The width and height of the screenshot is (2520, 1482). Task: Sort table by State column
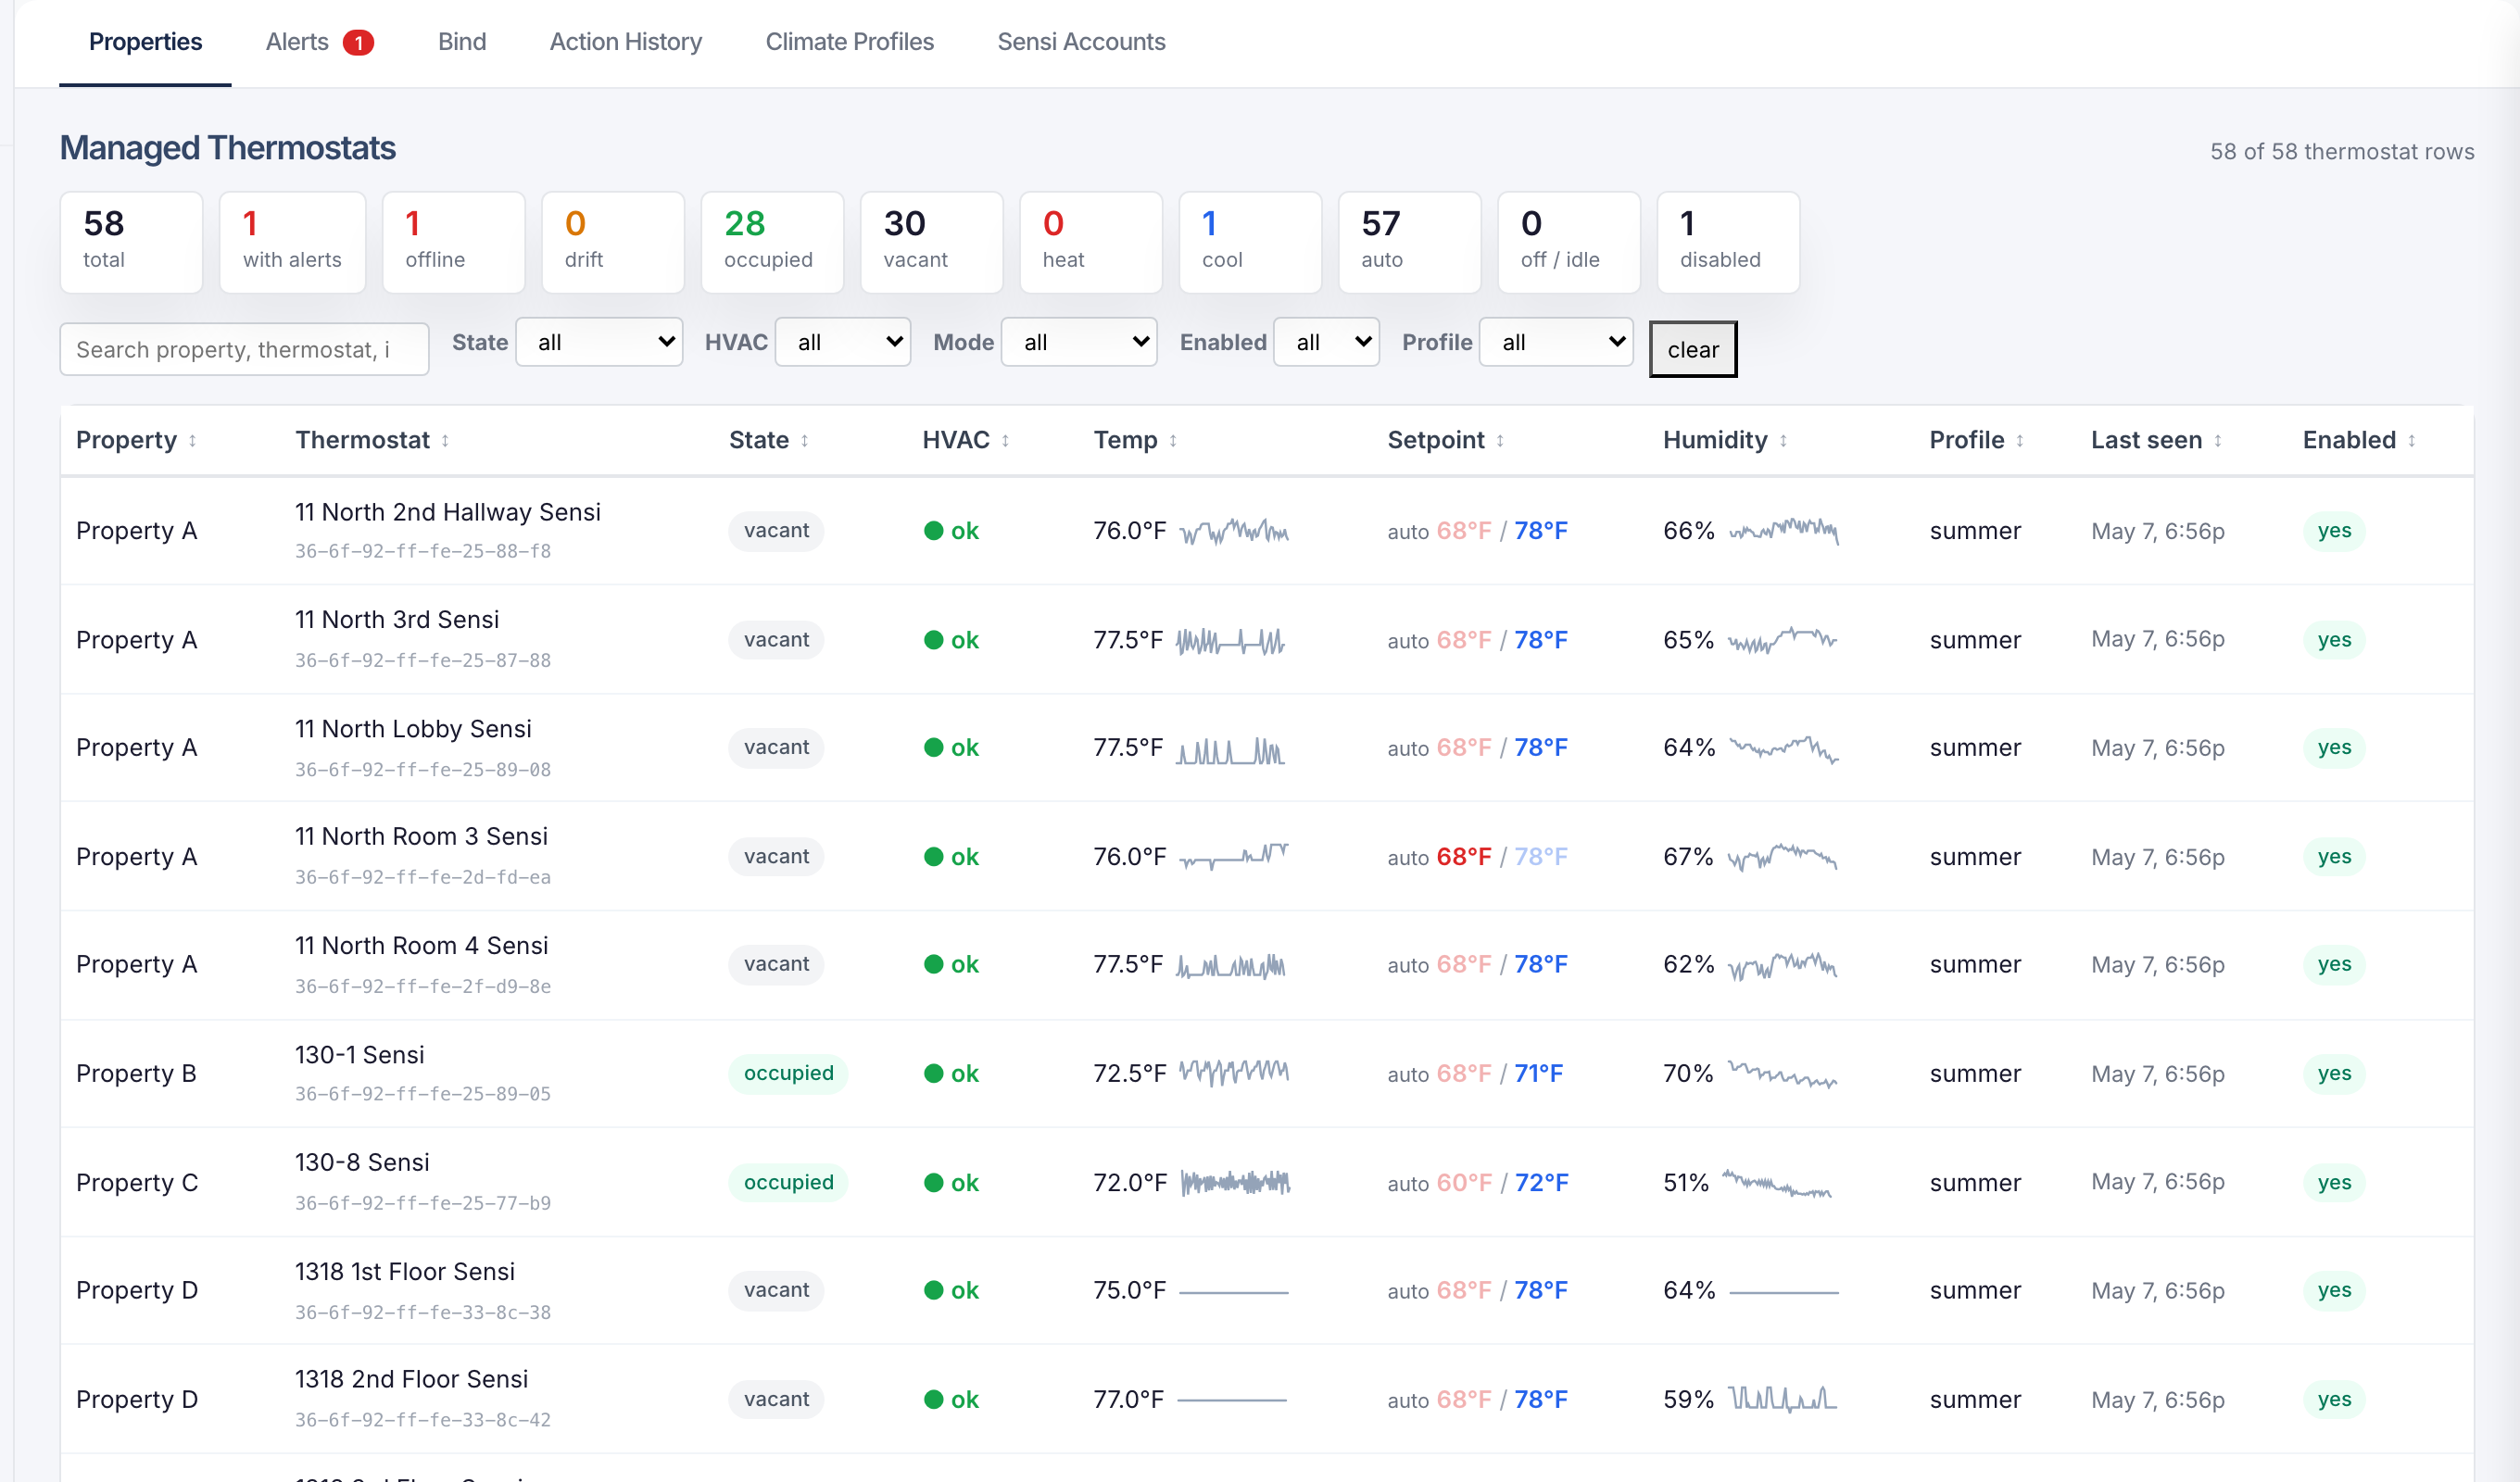768,440
